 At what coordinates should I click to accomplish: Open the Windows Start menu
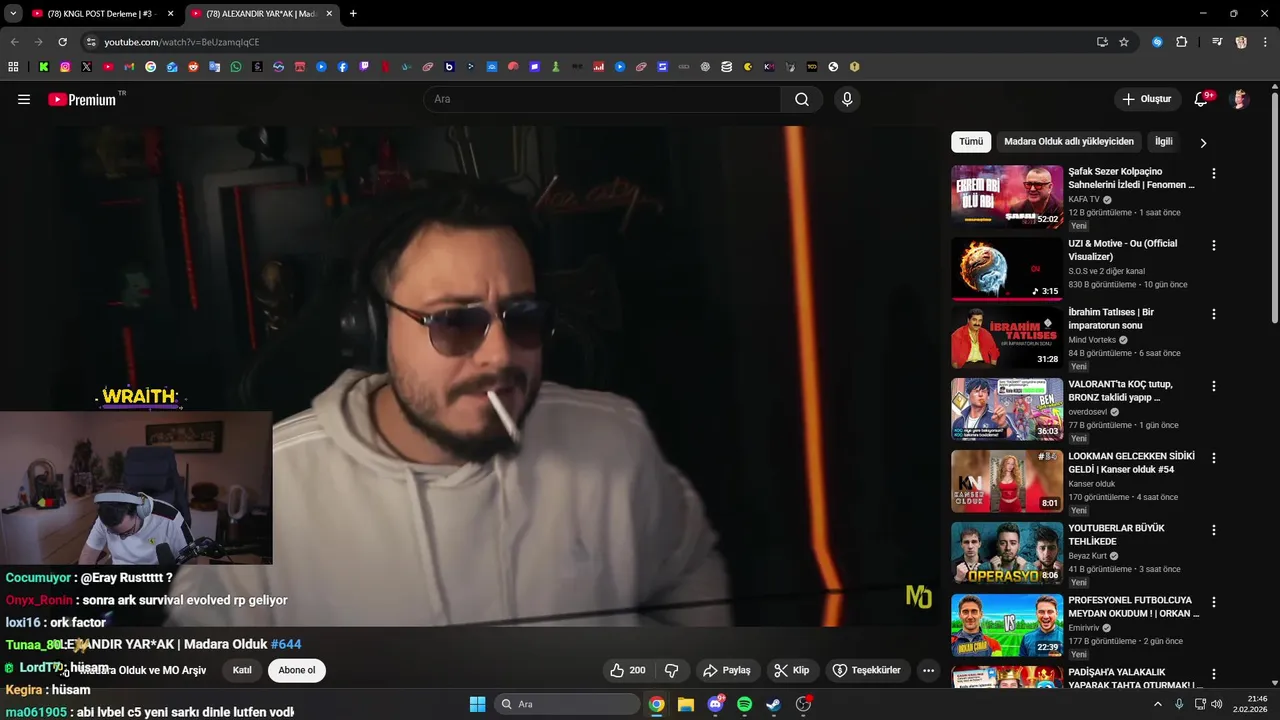click(x=477, y=704)
